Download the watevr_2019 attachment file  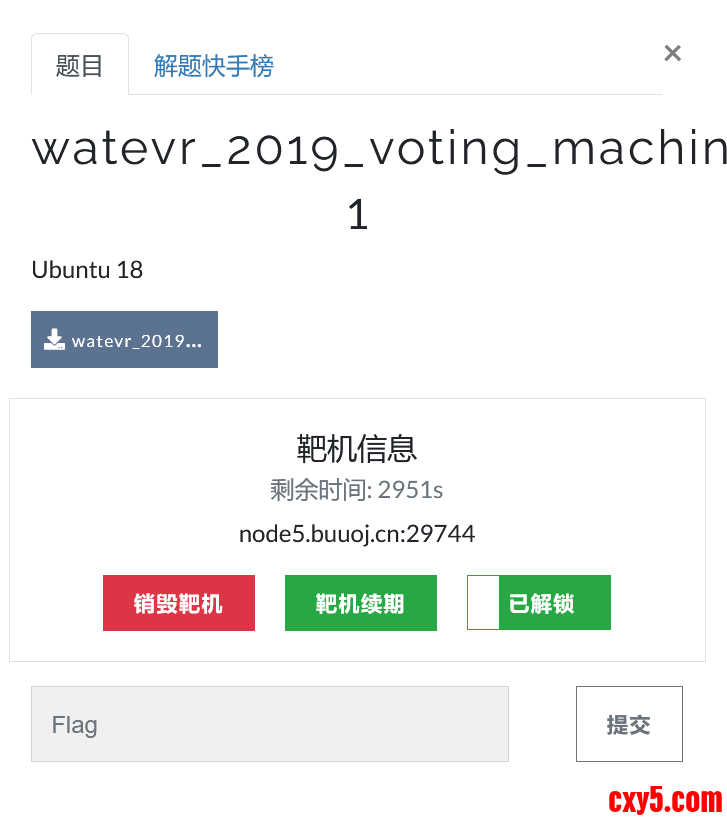[125, 340]
